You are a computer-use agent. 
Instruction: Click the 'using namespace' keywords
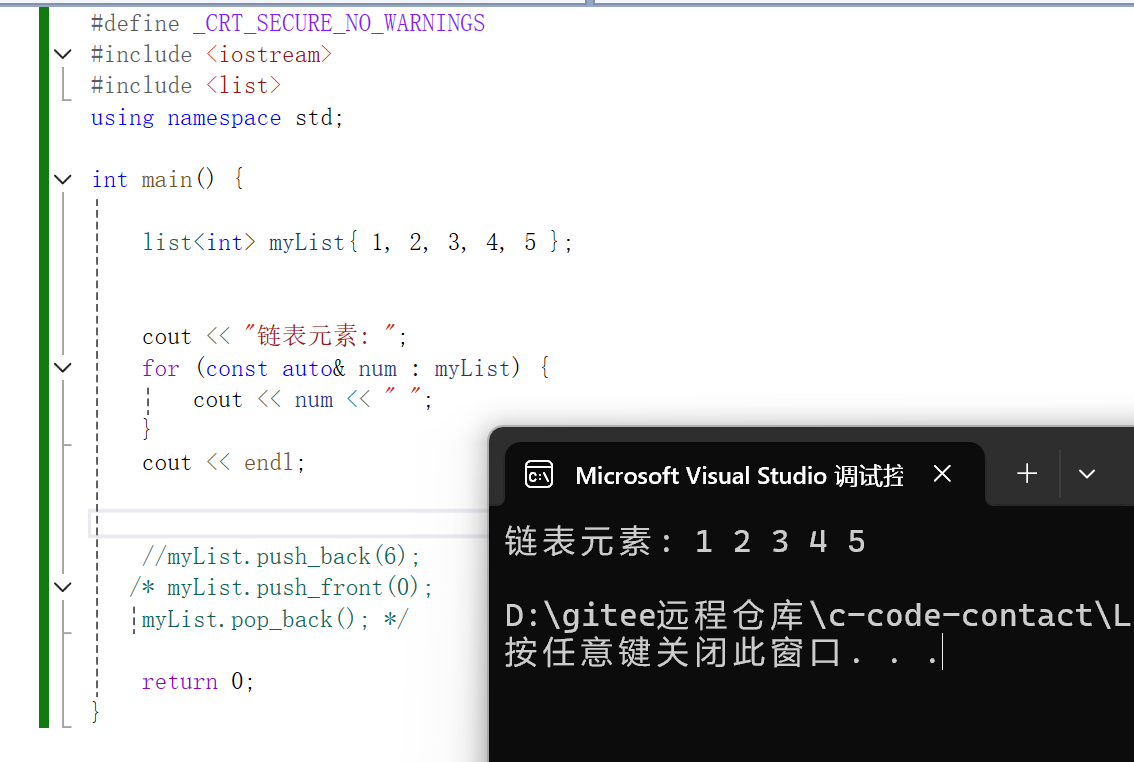click(186, 117)
